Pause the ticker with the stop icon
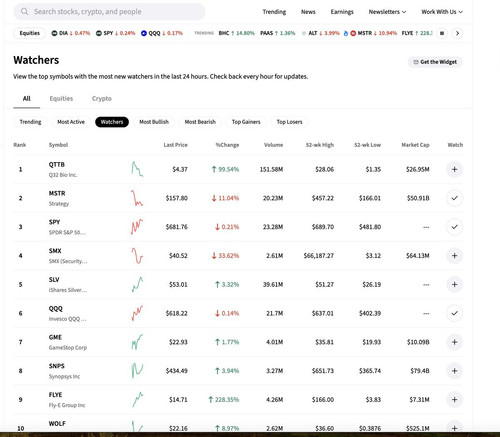 442,33
